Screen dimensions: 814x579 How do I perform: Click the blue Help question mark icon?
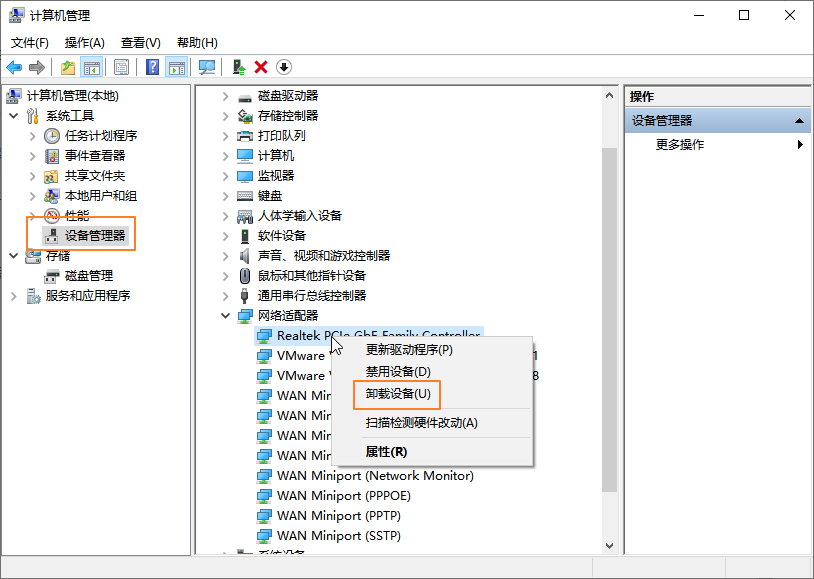152,67
